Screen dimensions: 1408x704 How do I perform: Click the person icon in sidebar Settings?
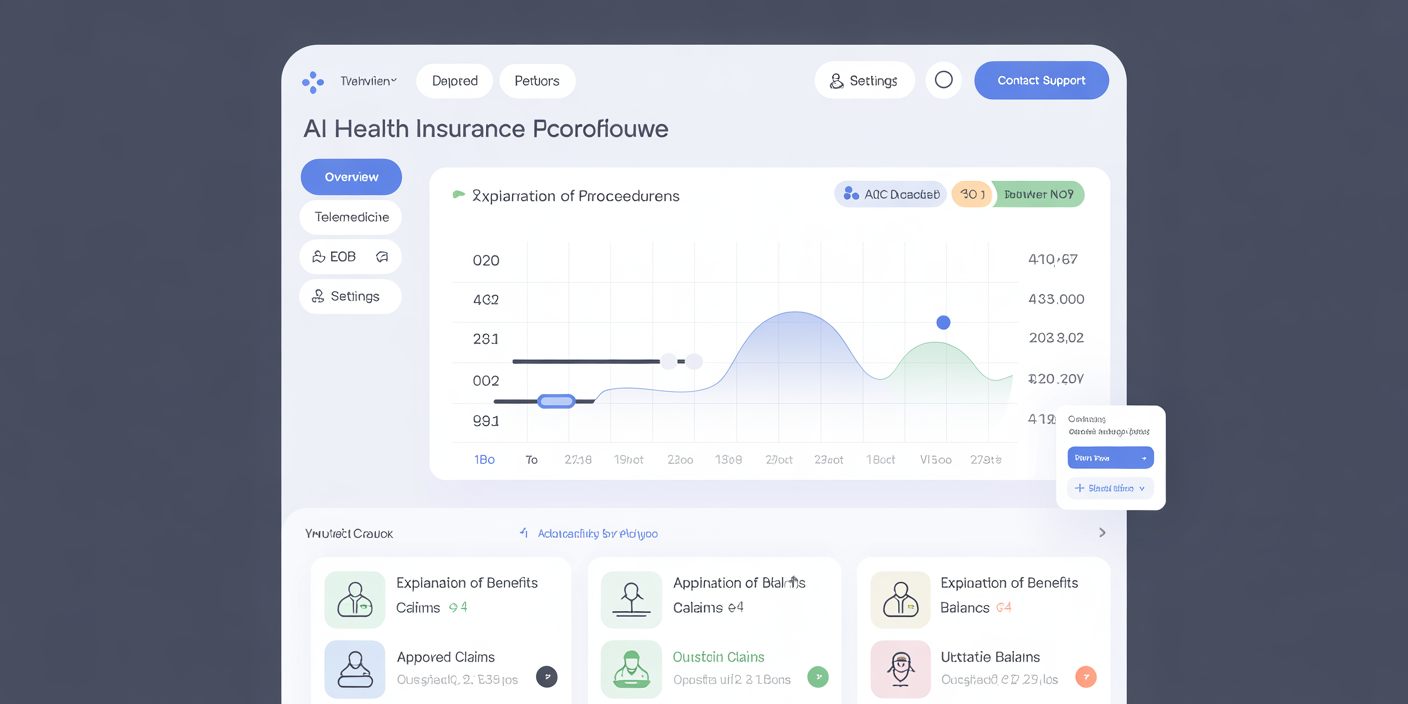[318, 296]
